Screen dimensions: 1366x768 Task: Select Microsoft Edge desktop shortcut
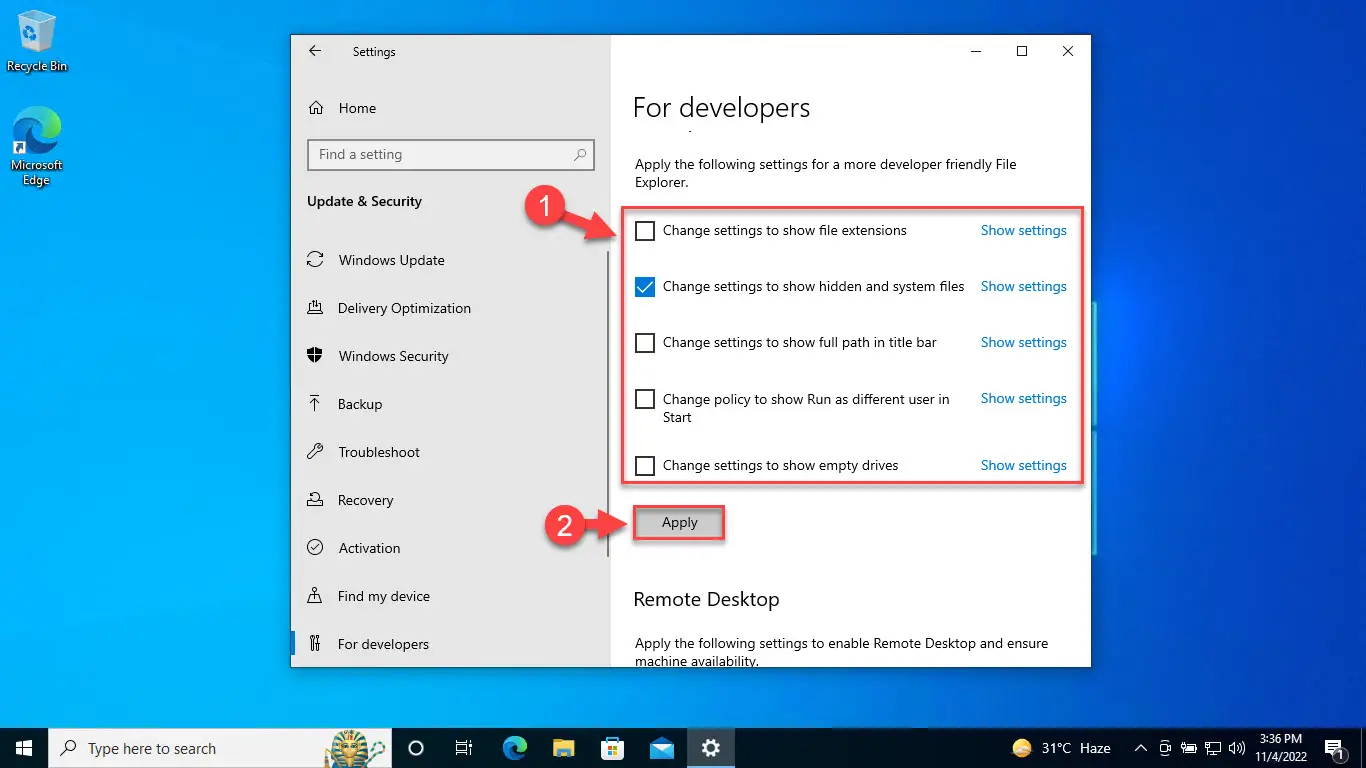click(37, 147)
